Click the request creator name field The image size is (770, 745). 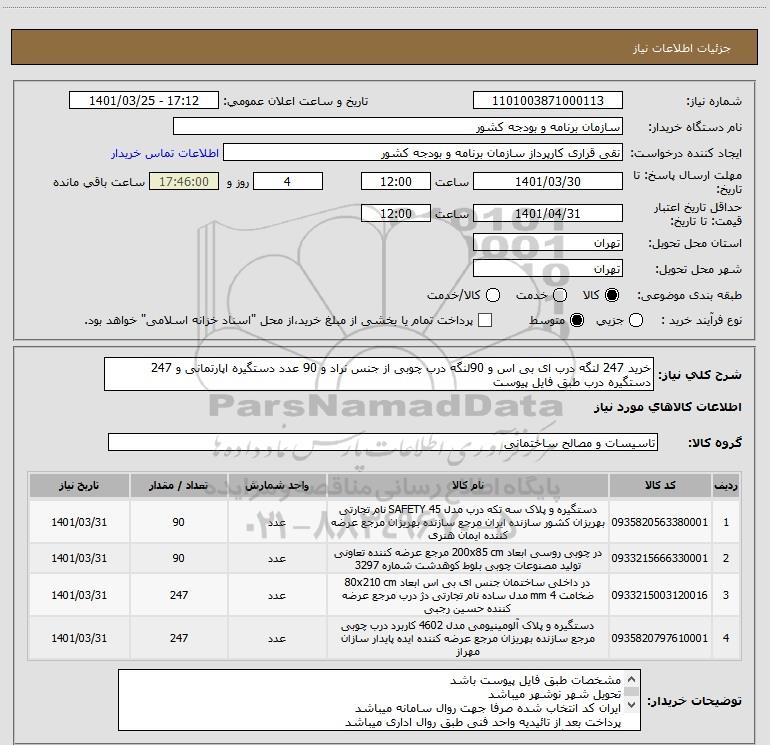pyautogui.click(x=423, y=153)
